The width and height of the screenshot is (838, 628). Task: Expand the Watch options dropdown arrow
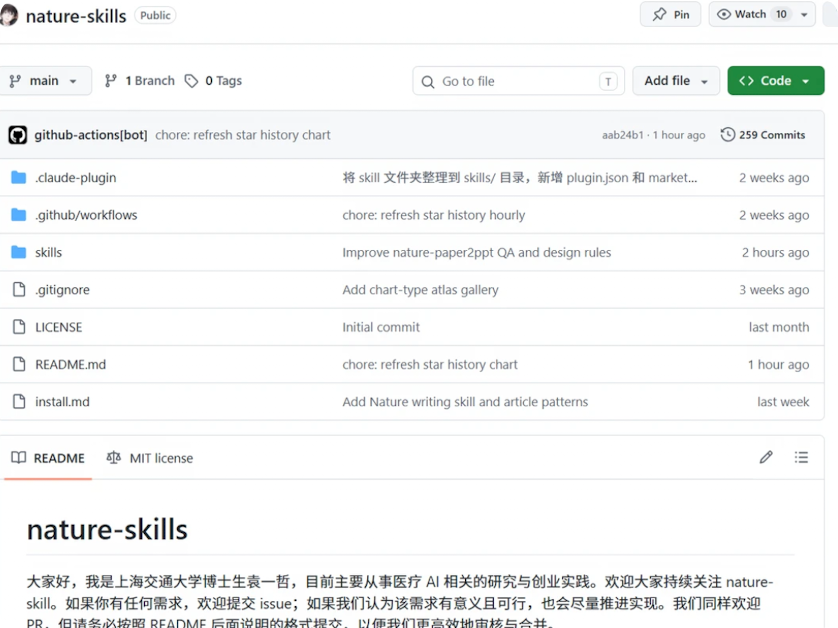[804, 14]
